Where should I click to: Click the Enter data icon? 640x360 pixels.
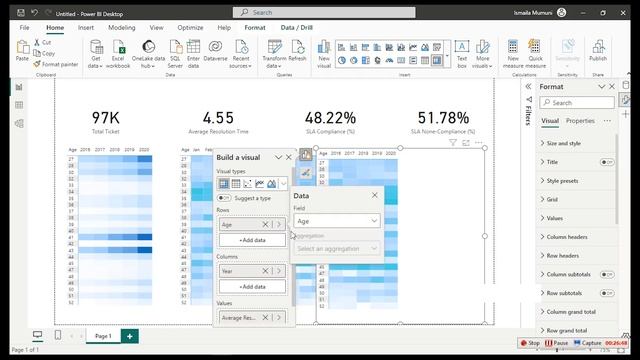point(193,54)
